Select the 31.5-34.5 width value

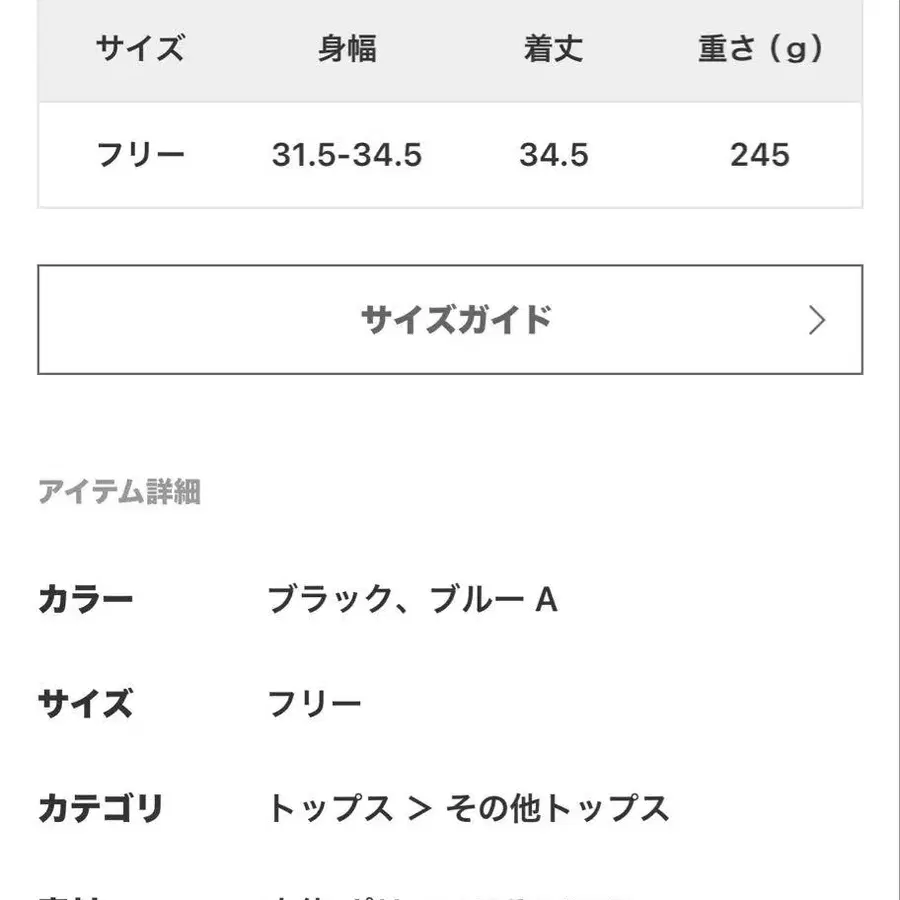point(347,155)
